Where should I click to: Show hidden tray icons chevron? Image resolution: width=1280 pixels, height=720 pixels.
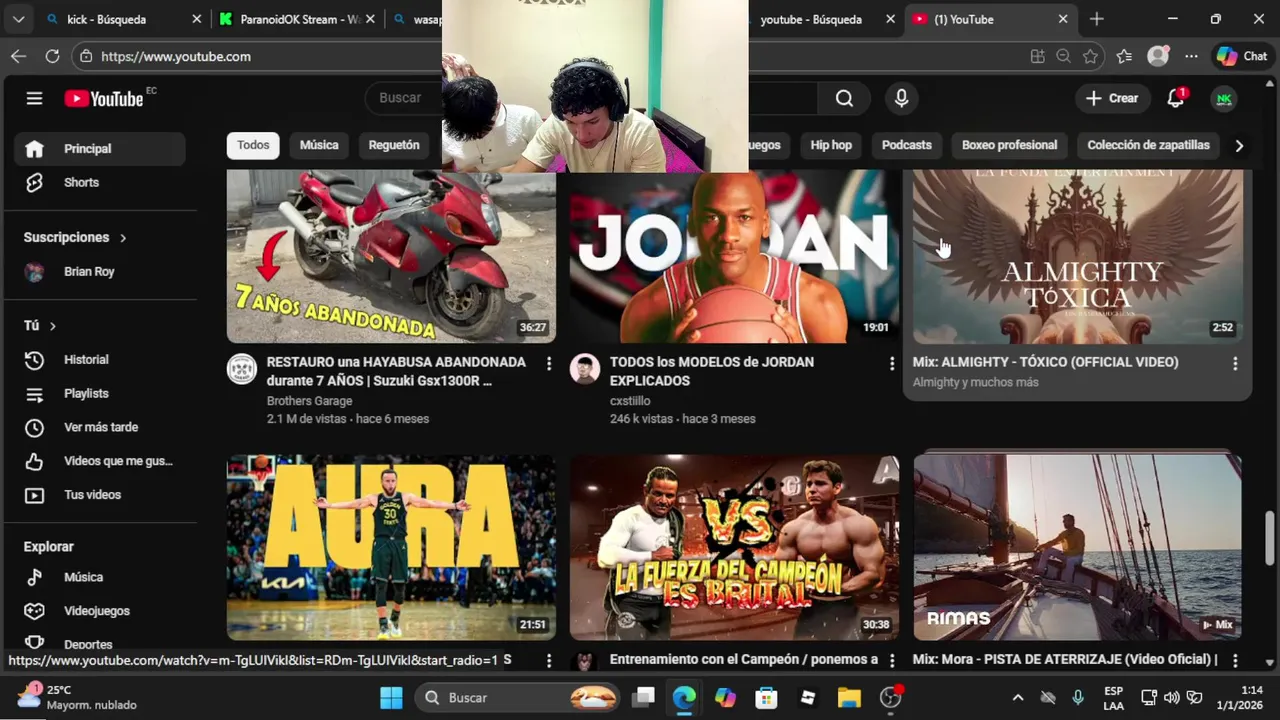pyautogui.click(x=1018, y=698)
